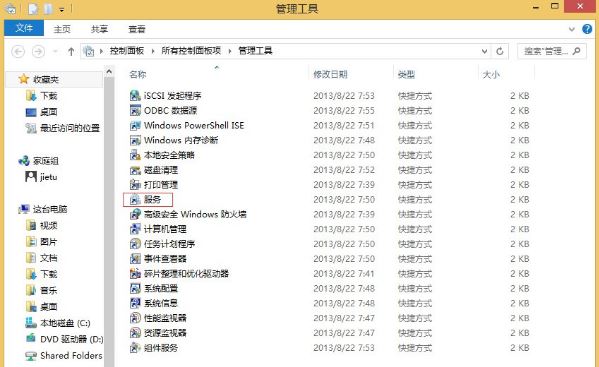The height and width of the screenshot is (367, 599).
Task: Open the help question mark icon
Action: click(x=587, y=29)
